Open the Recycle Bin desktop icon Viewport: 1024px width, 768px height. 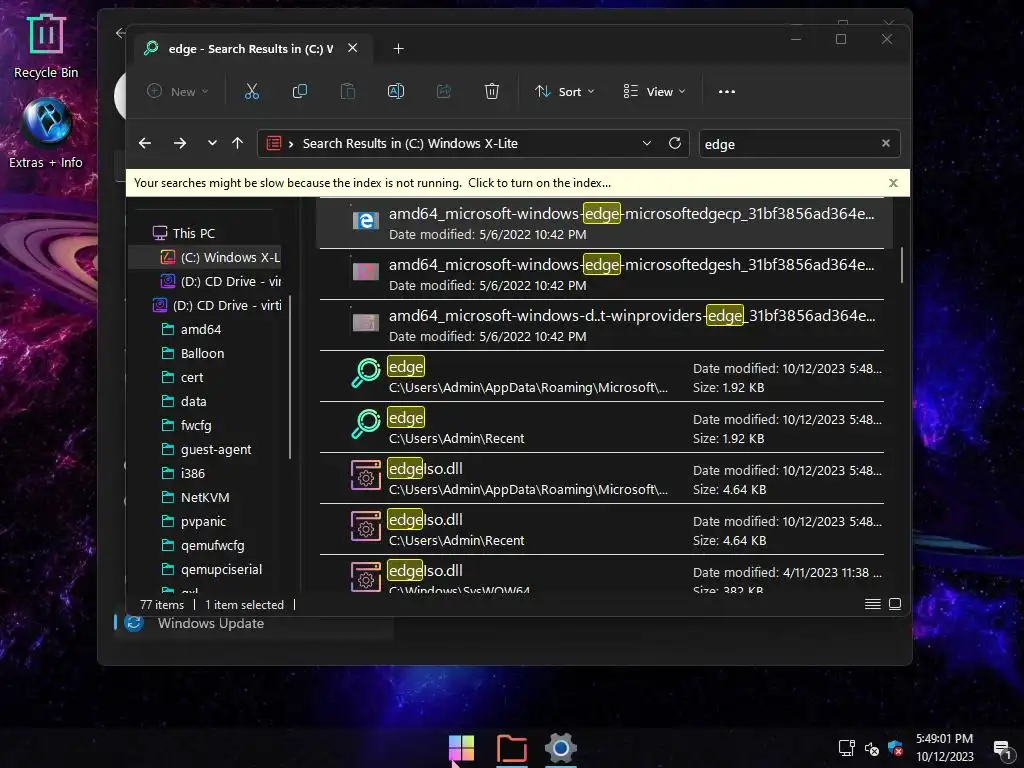(46, 47)
